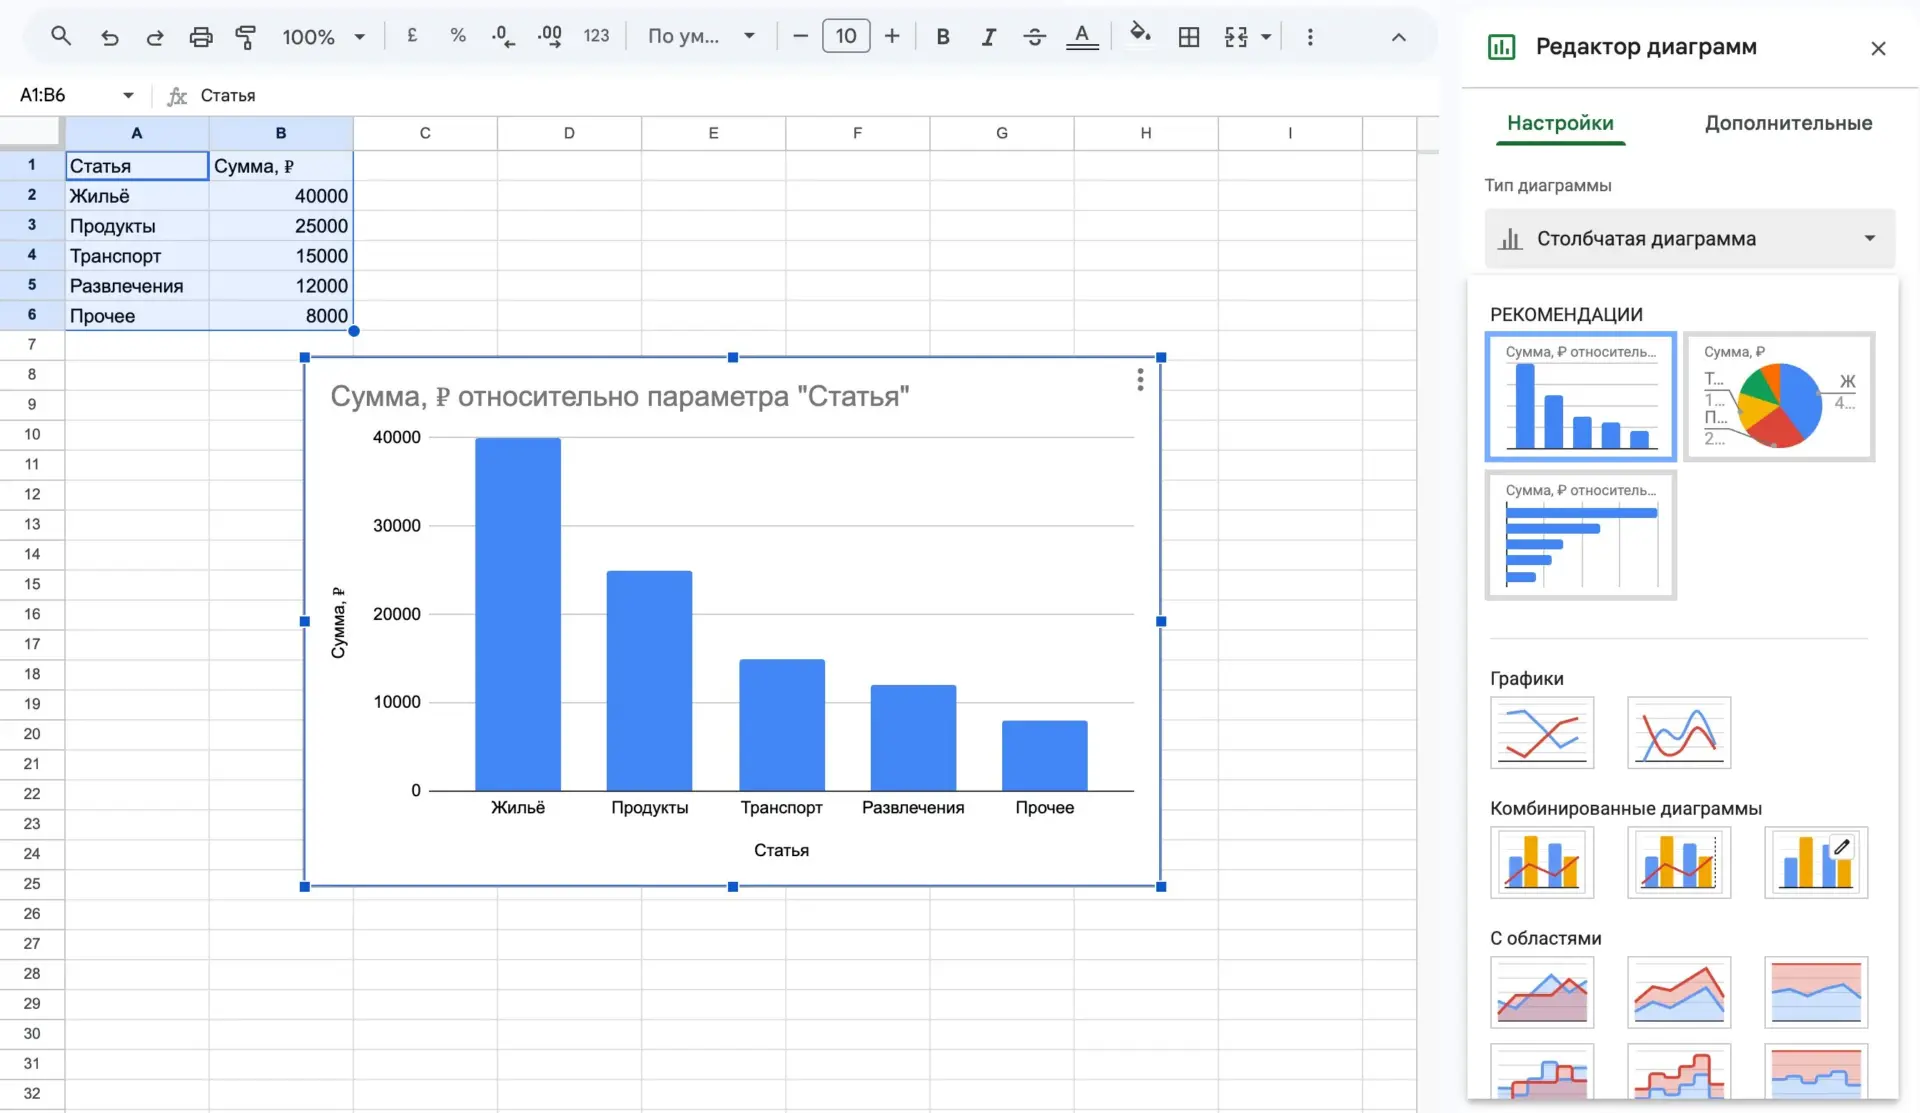Undo the last action
1920x1113 pixels.
[x=109, y=37]
